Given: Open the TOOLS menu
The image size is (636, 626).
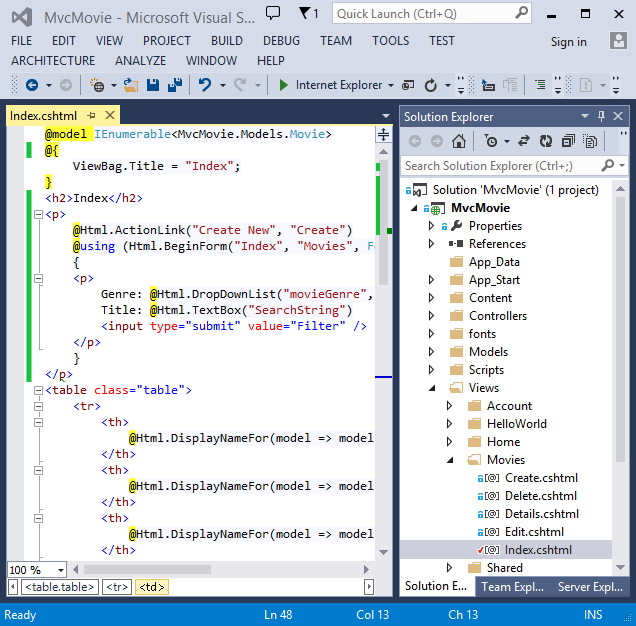Looking at the screenshot, I should (391, 41).
